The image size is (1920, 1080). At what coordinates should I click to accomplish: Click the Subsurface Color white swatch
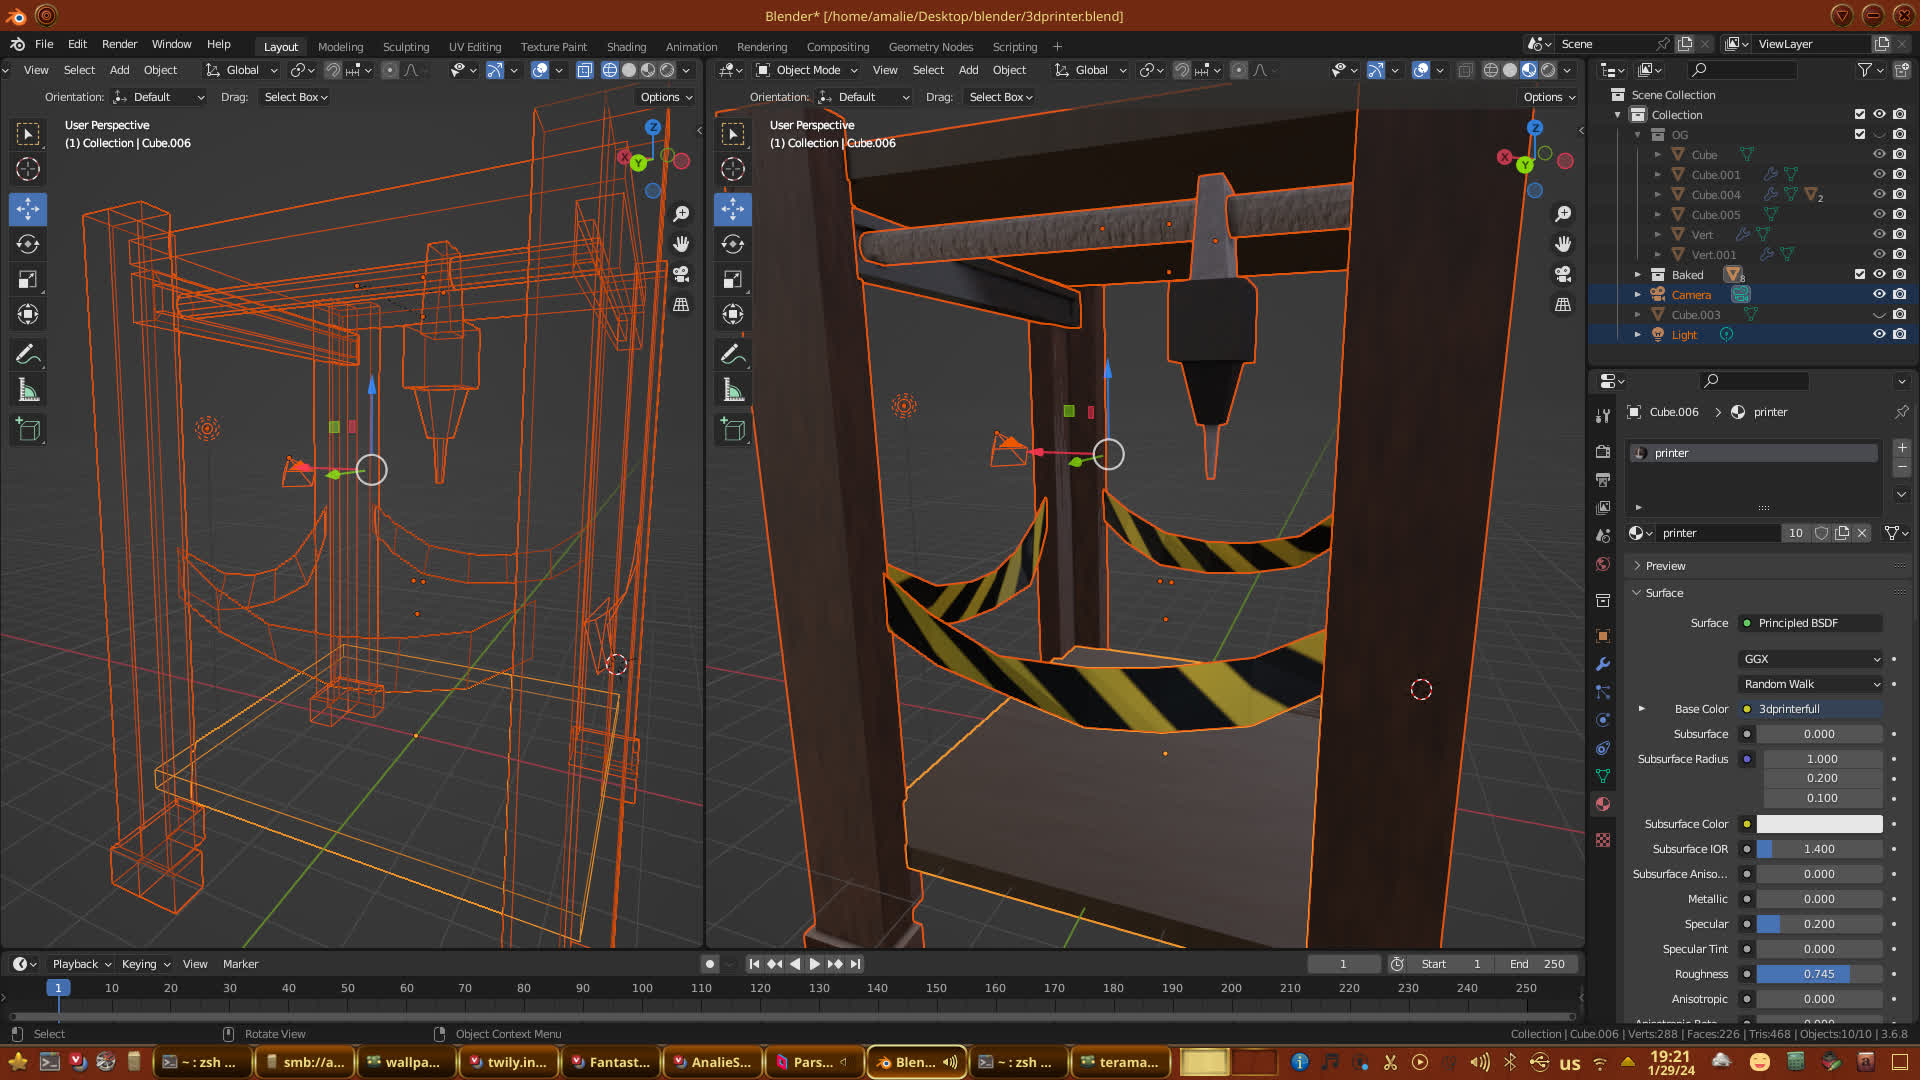click(1819, 824)
